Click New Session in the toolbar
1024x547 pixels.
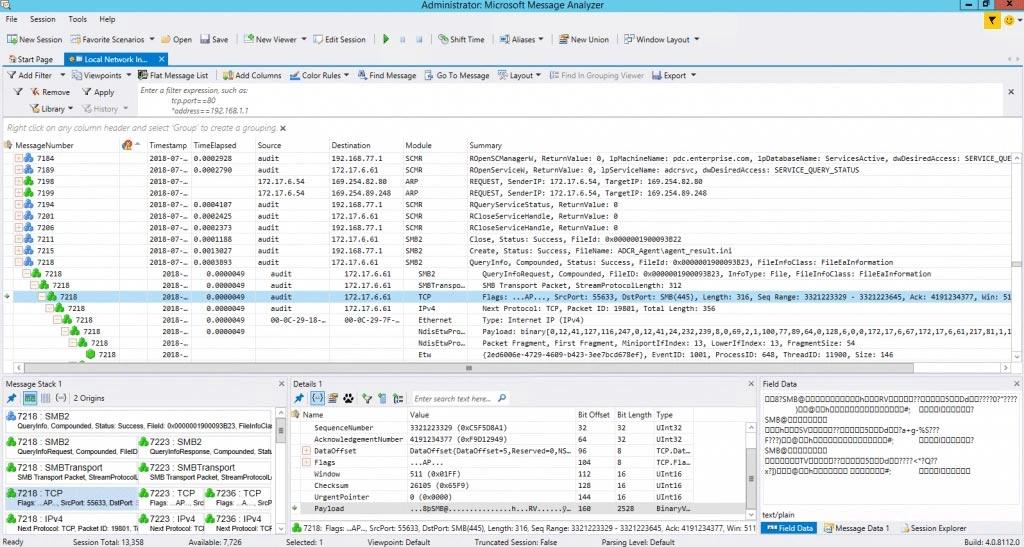(x=35, y=39)
